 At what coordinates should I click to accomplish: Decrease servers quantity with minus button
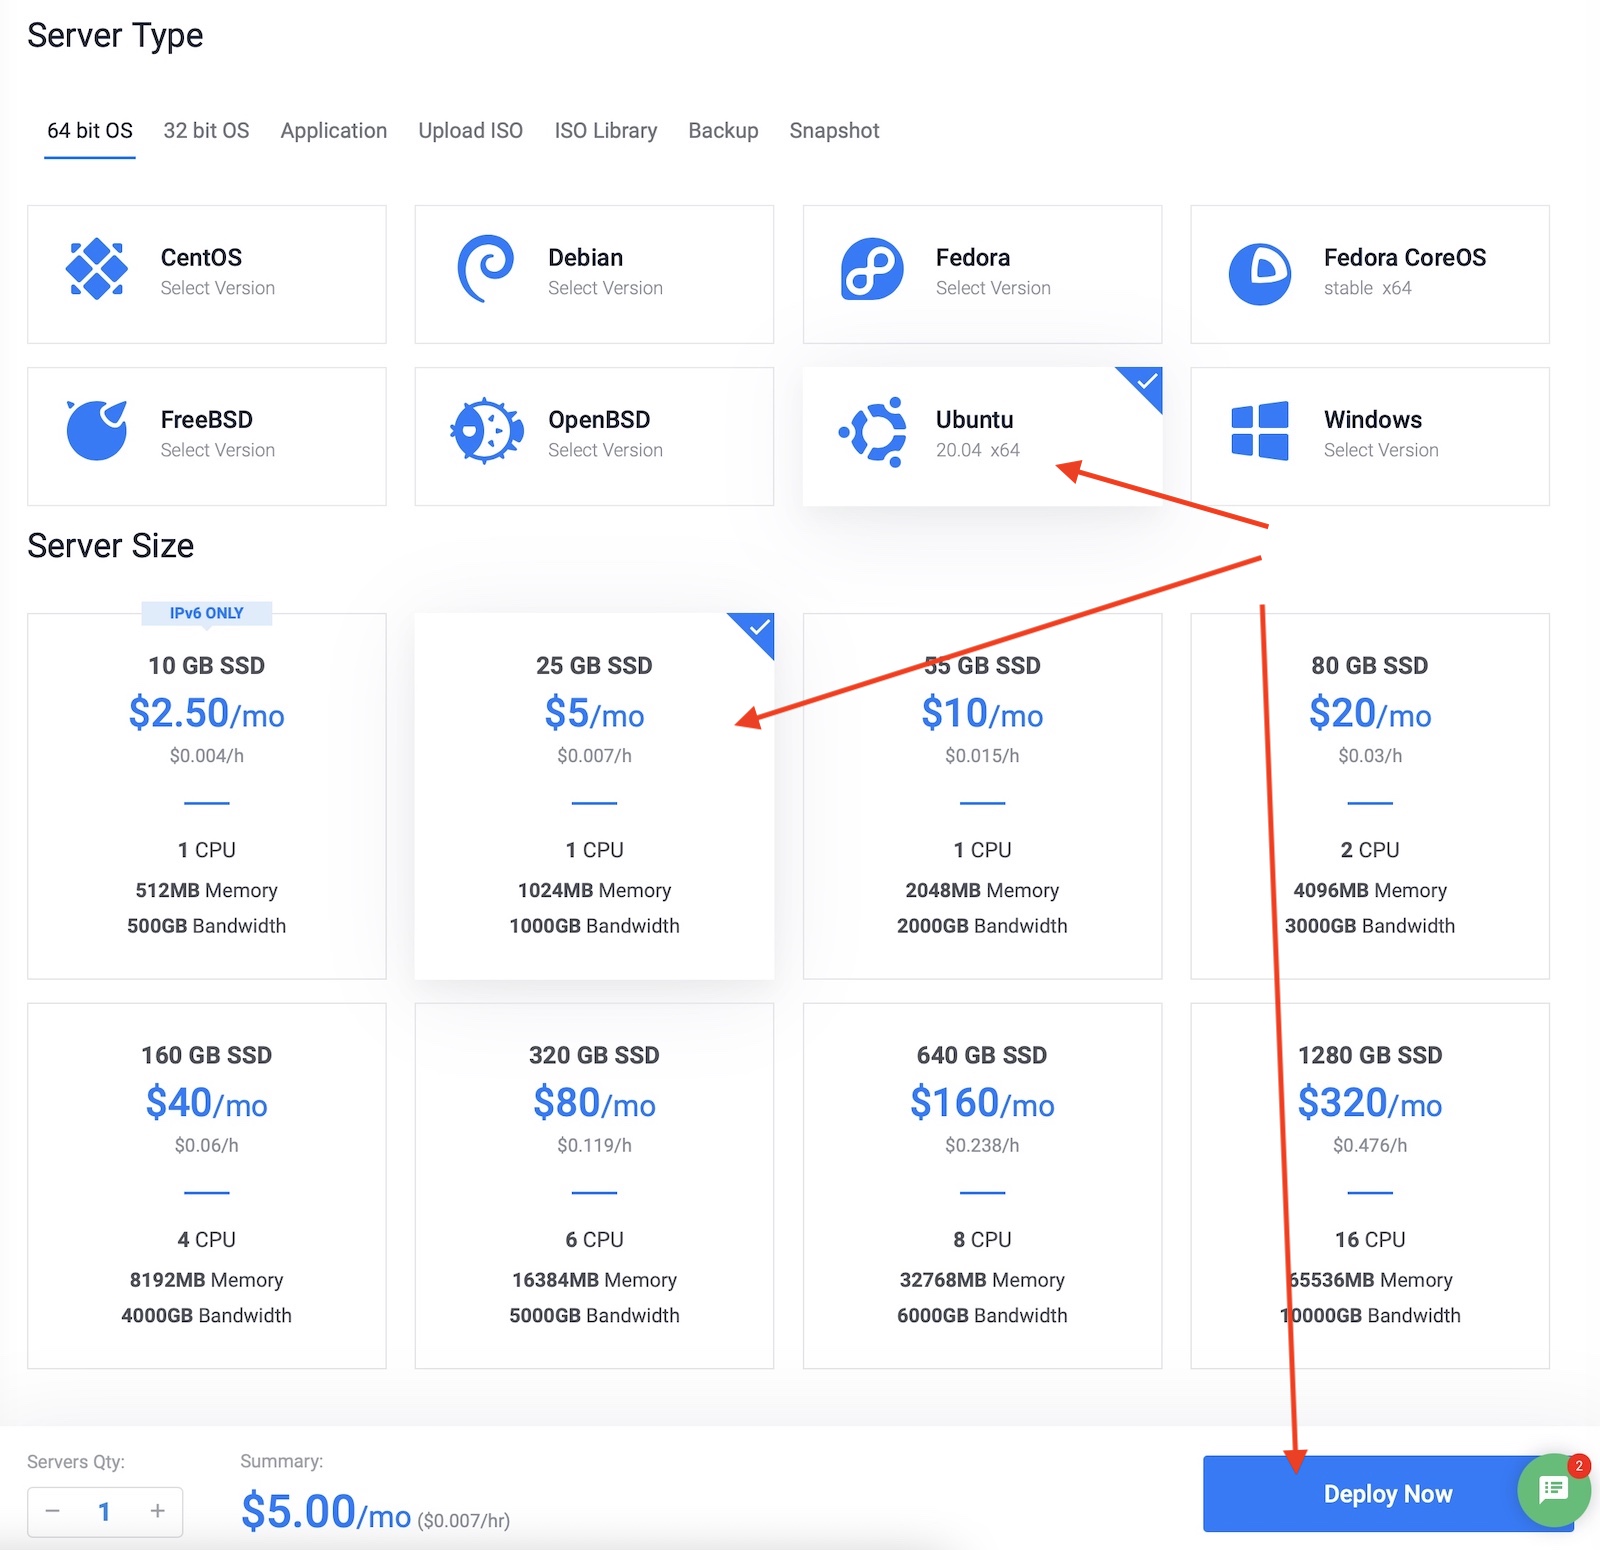[53, 1511]
